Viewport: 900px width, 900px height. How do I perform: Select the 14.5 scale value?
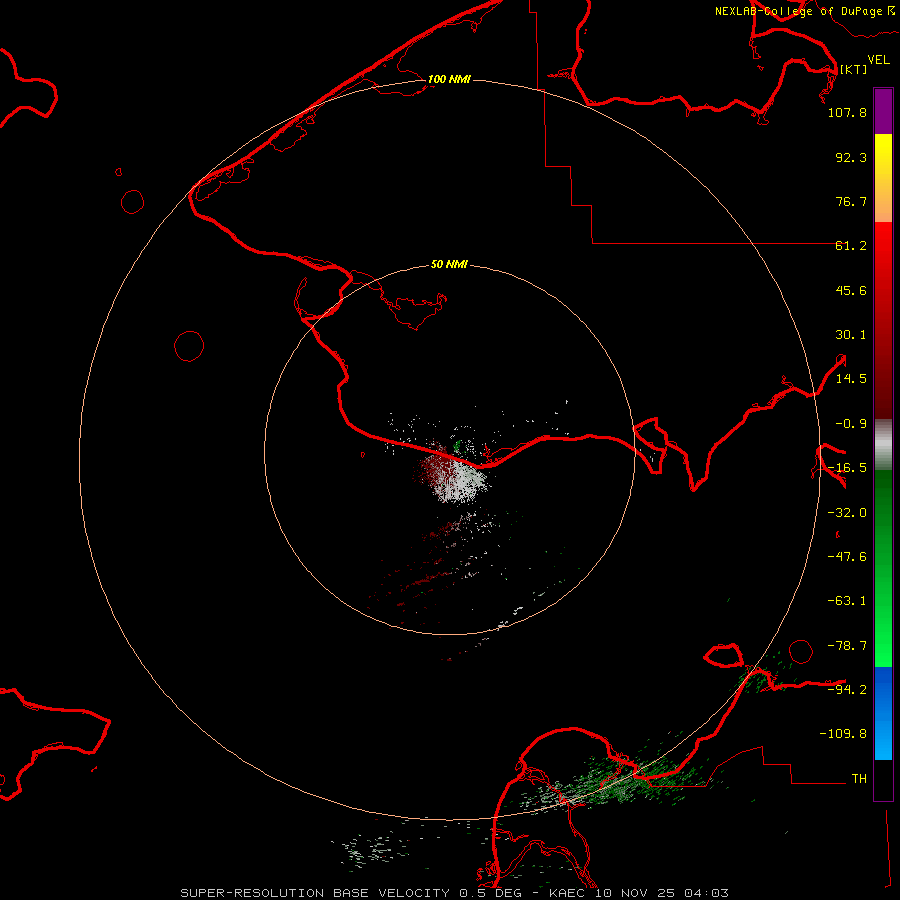[851, 379]
